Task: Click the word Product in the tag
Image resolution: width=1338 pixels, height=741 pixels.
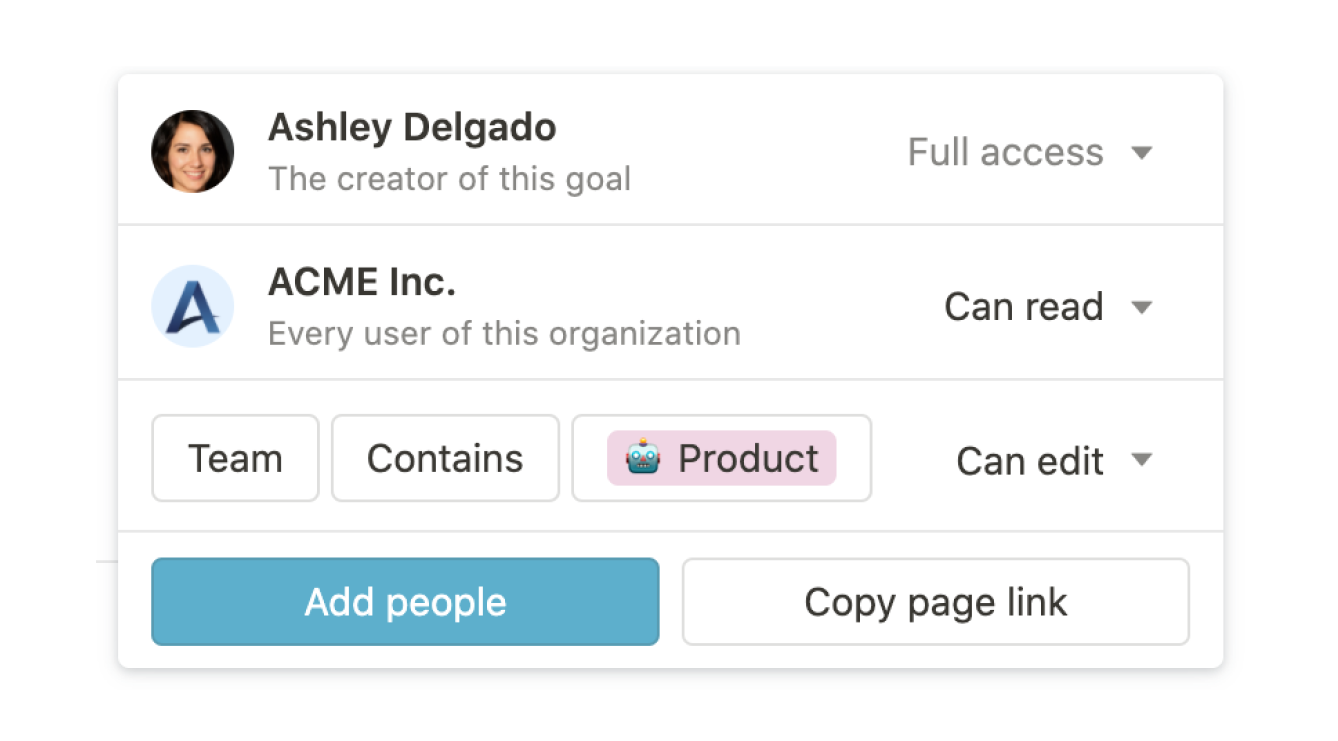Action: (748, 459)
